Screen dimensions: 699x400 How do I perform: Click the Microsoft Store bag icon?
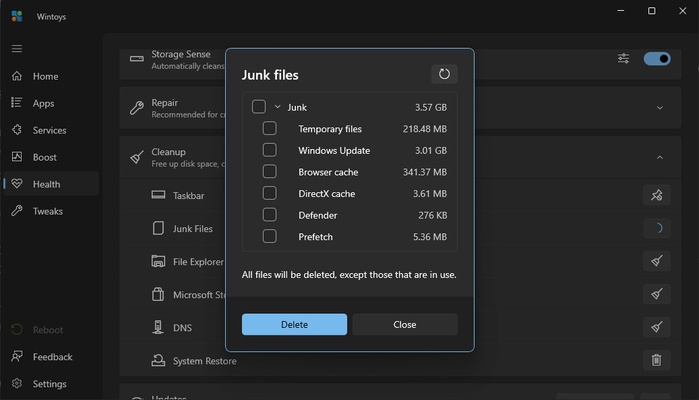158,294
